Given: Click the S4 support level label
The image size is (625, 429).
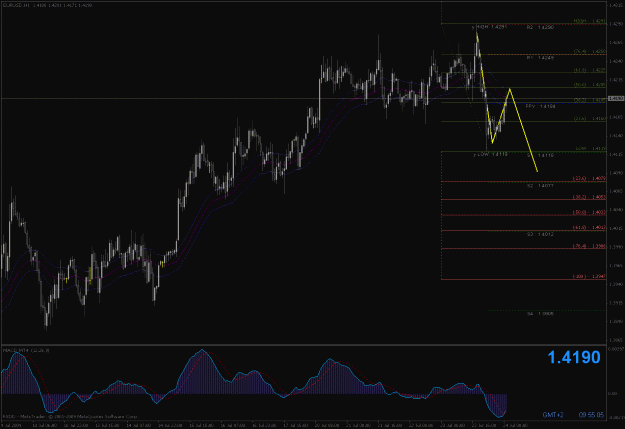Looking at the screenshot, I should pyautogui.click(x=540, y=314).
